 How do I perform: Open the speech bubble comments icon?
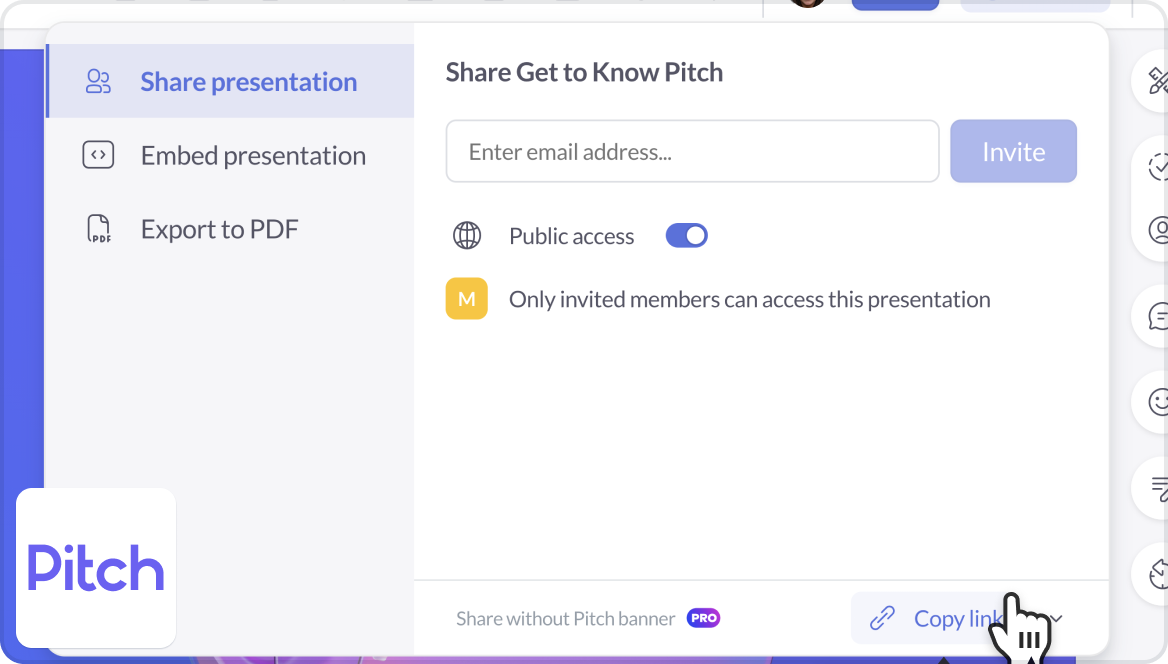[1157, 316]
